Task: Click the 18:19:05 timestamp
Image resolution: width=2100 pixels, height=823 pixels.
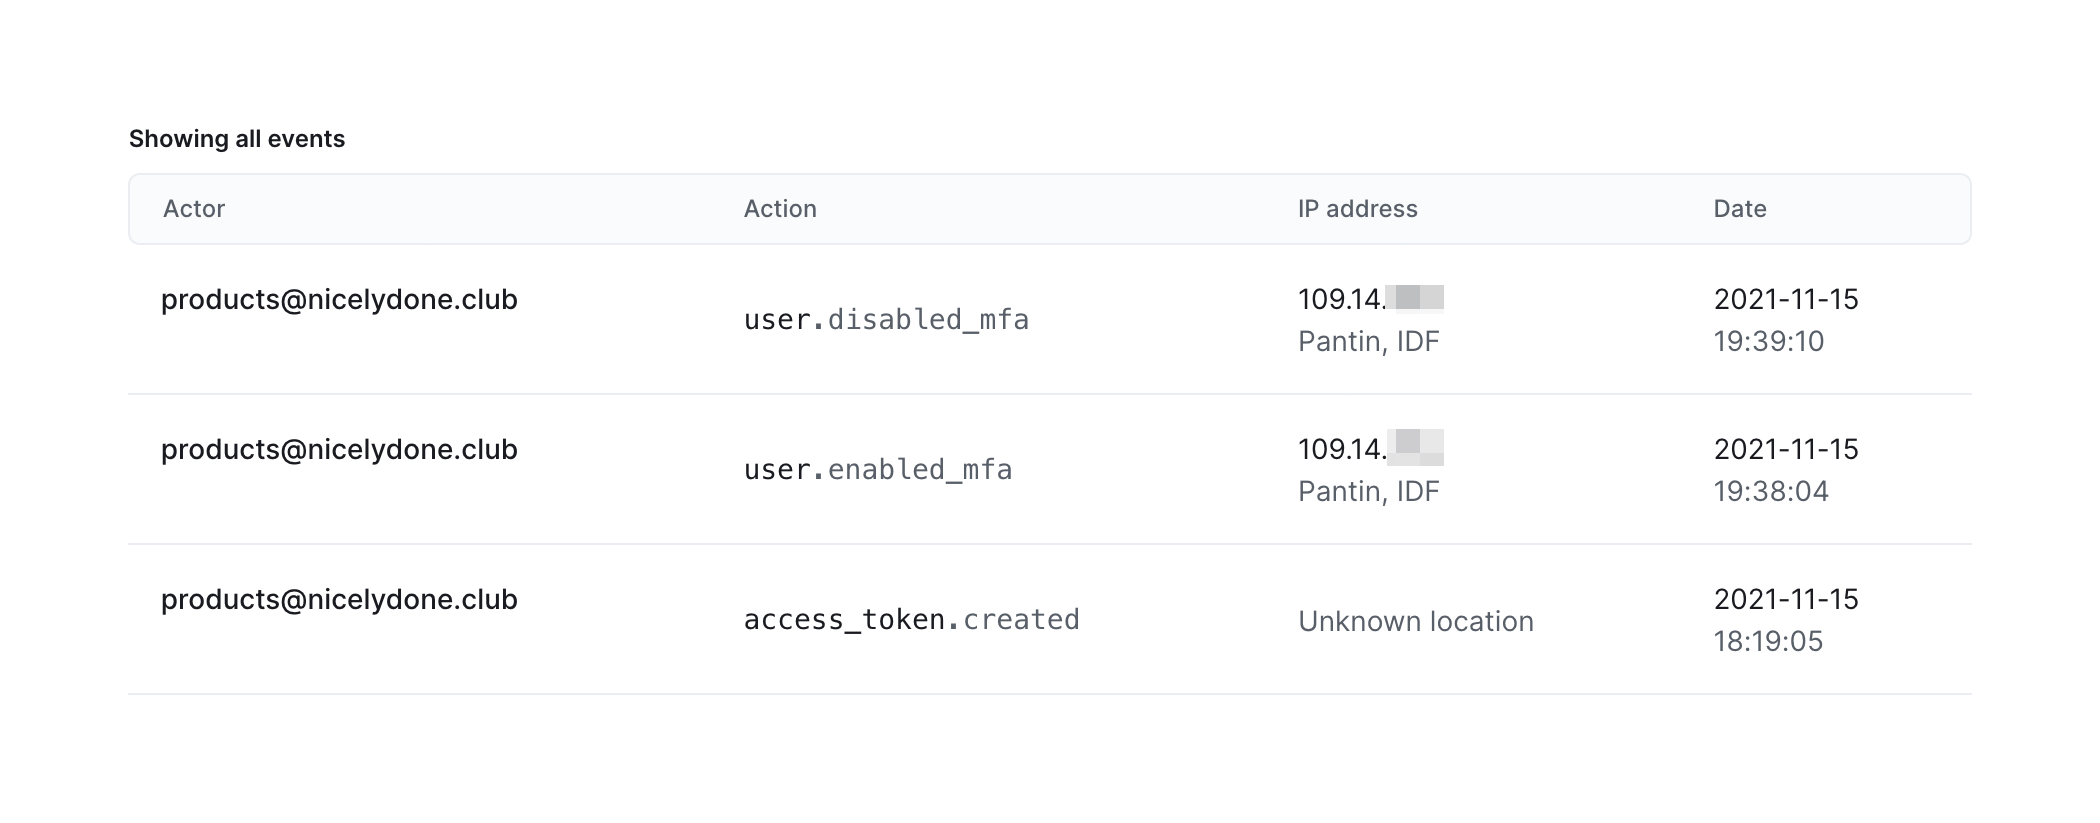Action: pyautogui.click(x=1768, y=641)
